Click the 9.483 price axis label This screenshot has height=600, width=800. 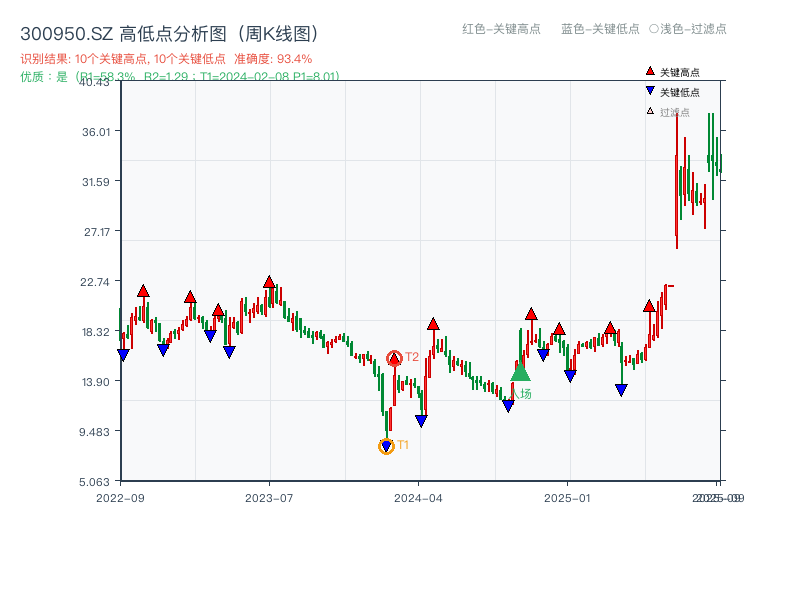[x=94, y=432]
